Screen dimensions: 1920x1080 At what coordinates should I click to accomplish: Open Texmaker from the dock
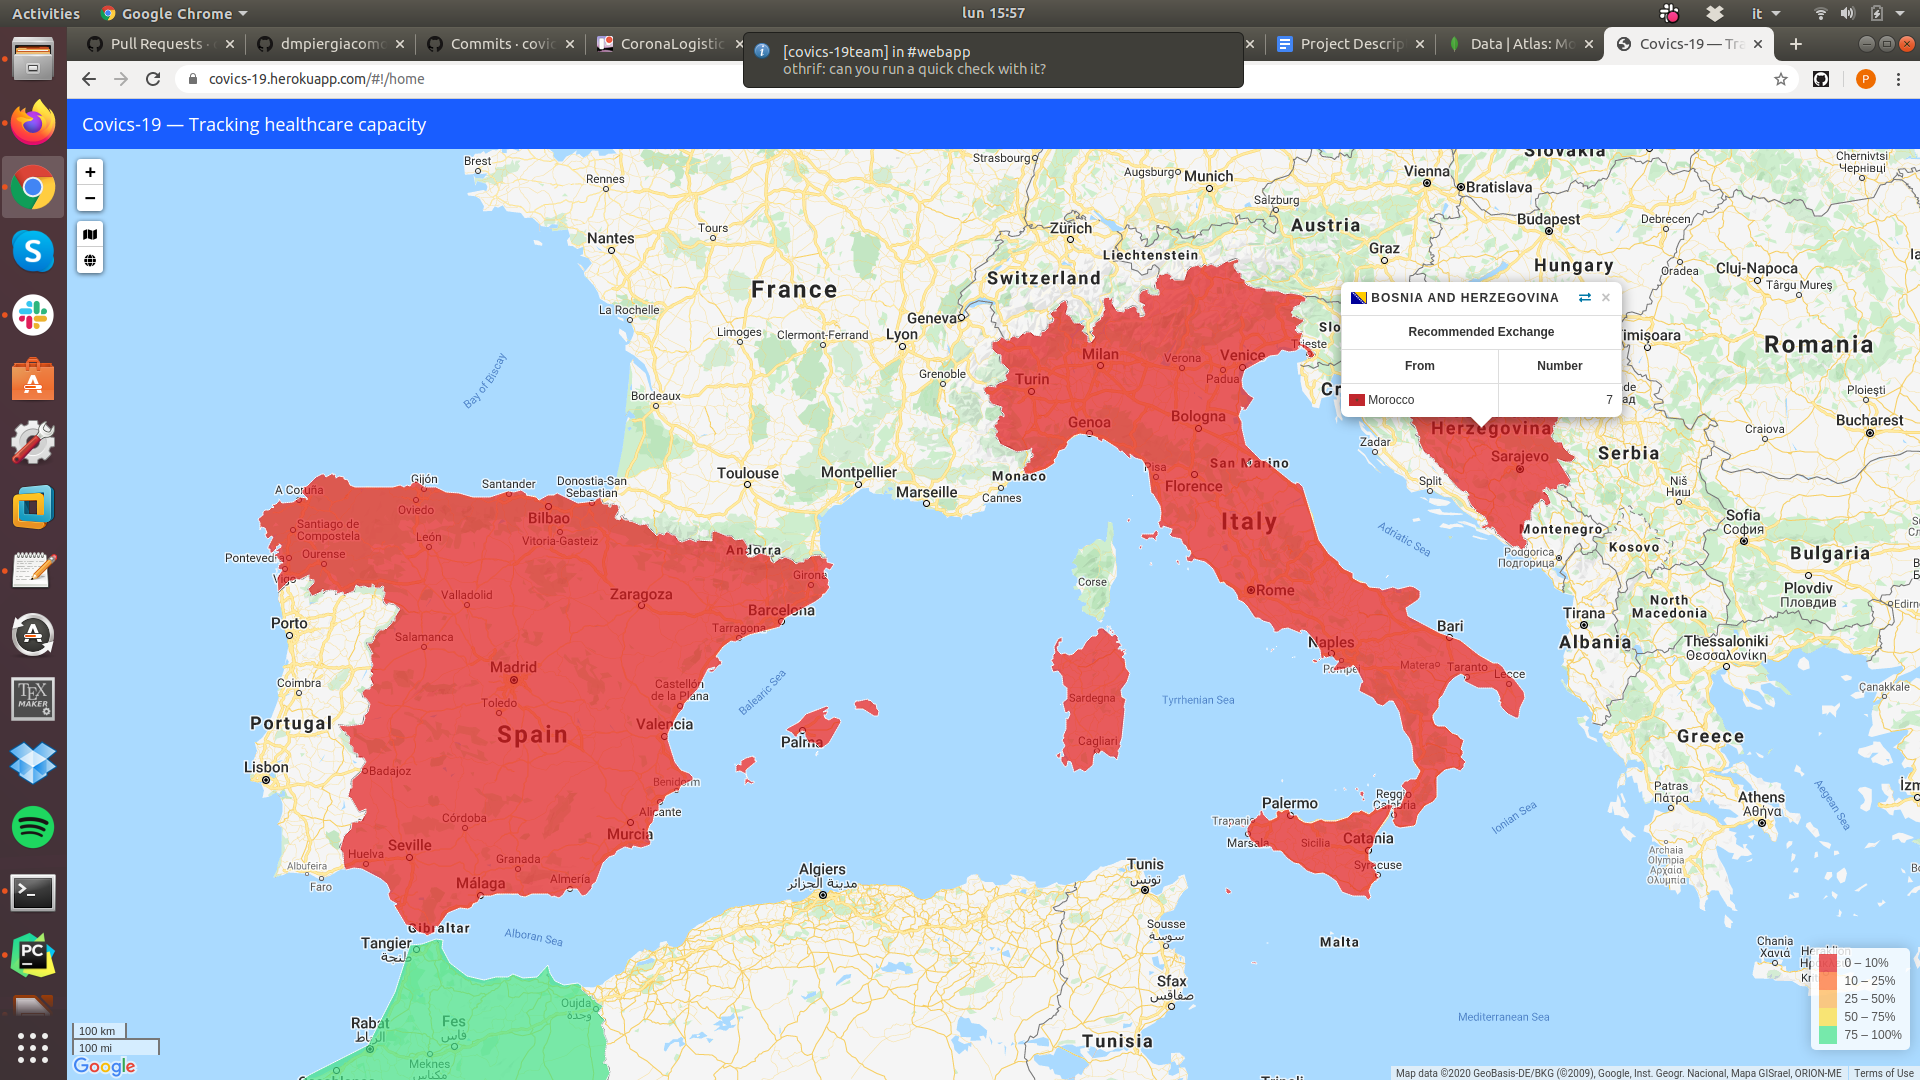pos(33,699)
